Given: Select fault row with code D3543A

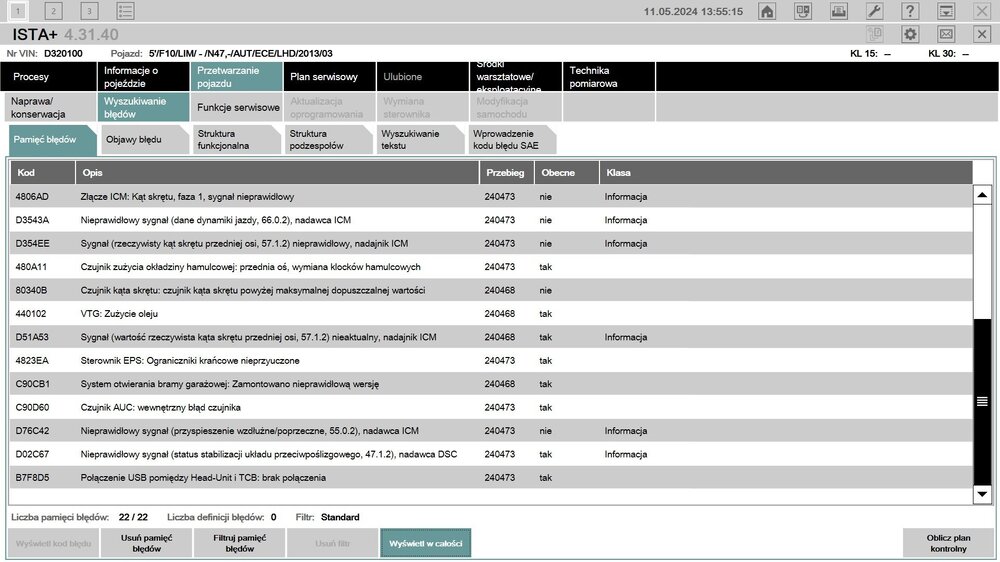Looking at the screenshot, I should click(491, 220).
